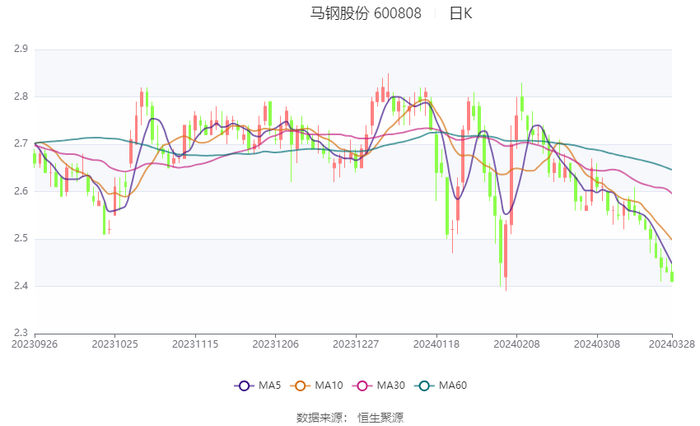Click the 20231227 date tick label
Viewport: 700px width, 426px height.
click(356, 344)
